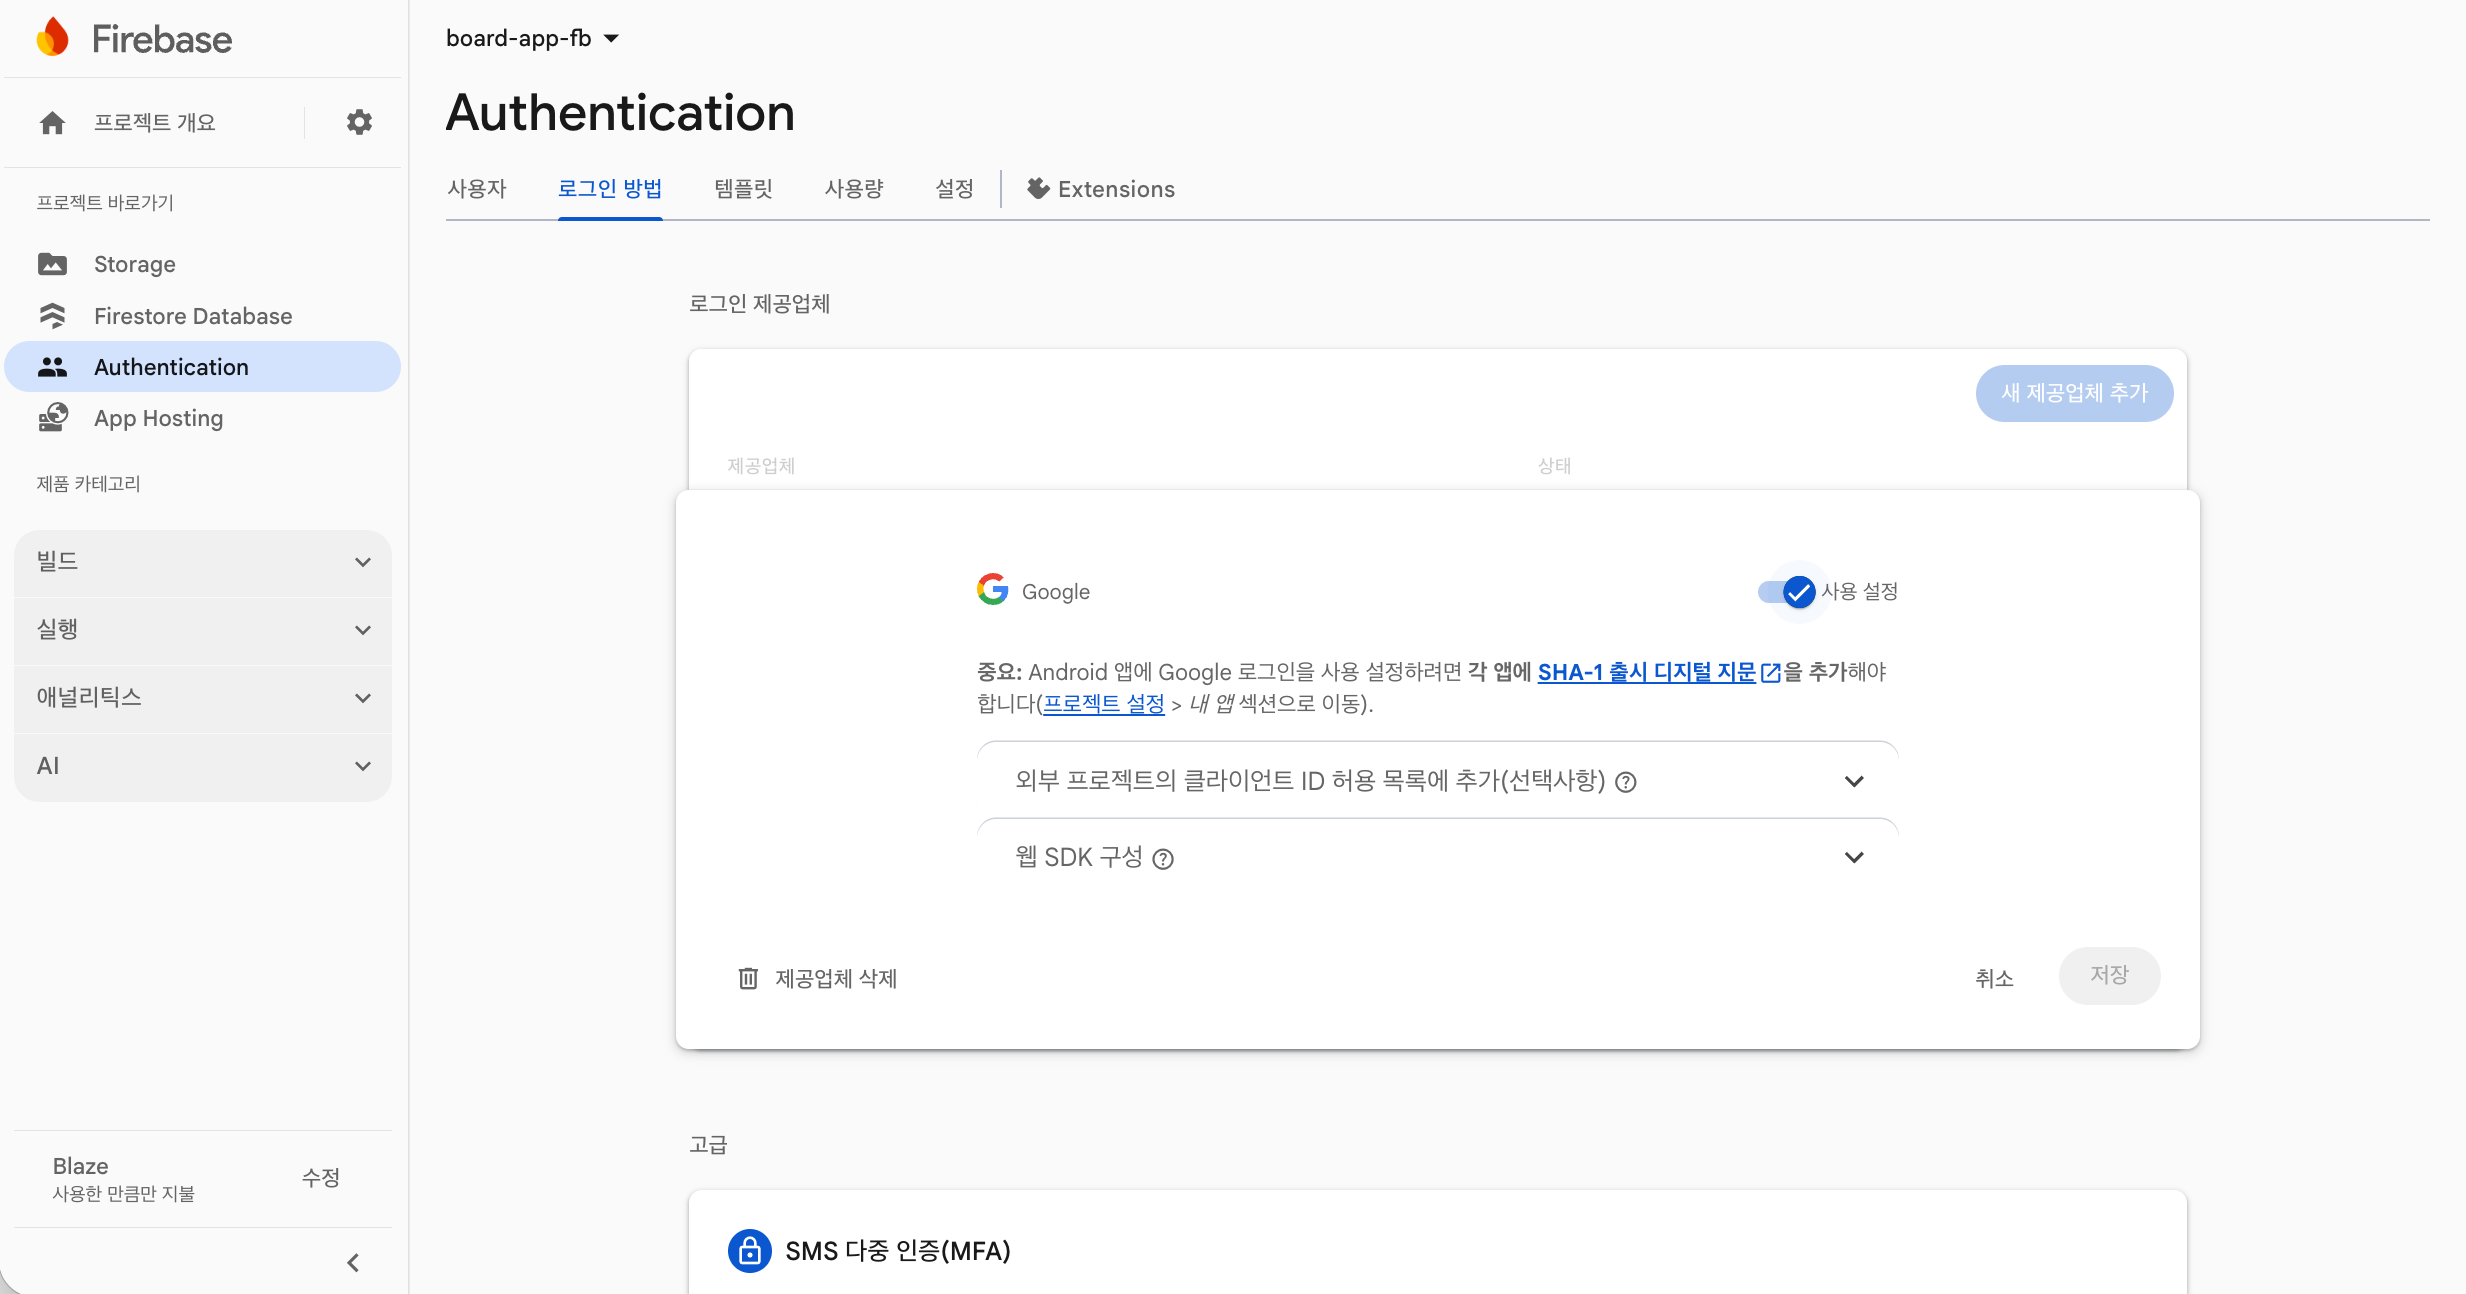2466x1294 pixels.
Task: Collapse sidebar with the left chevron
Action: pyautogui.click(x=353, y=1263)
